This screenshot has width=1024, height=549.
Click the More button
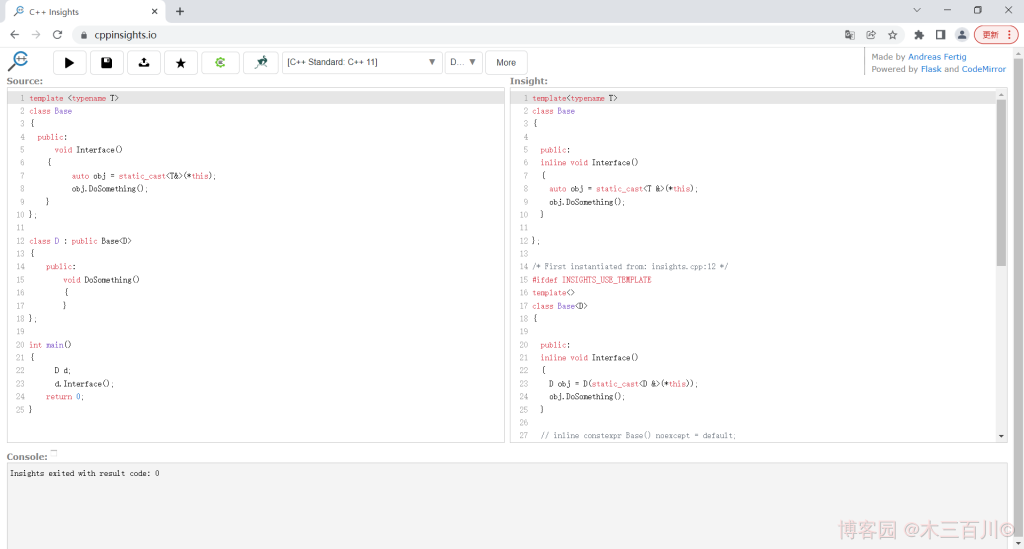[506, 62]
